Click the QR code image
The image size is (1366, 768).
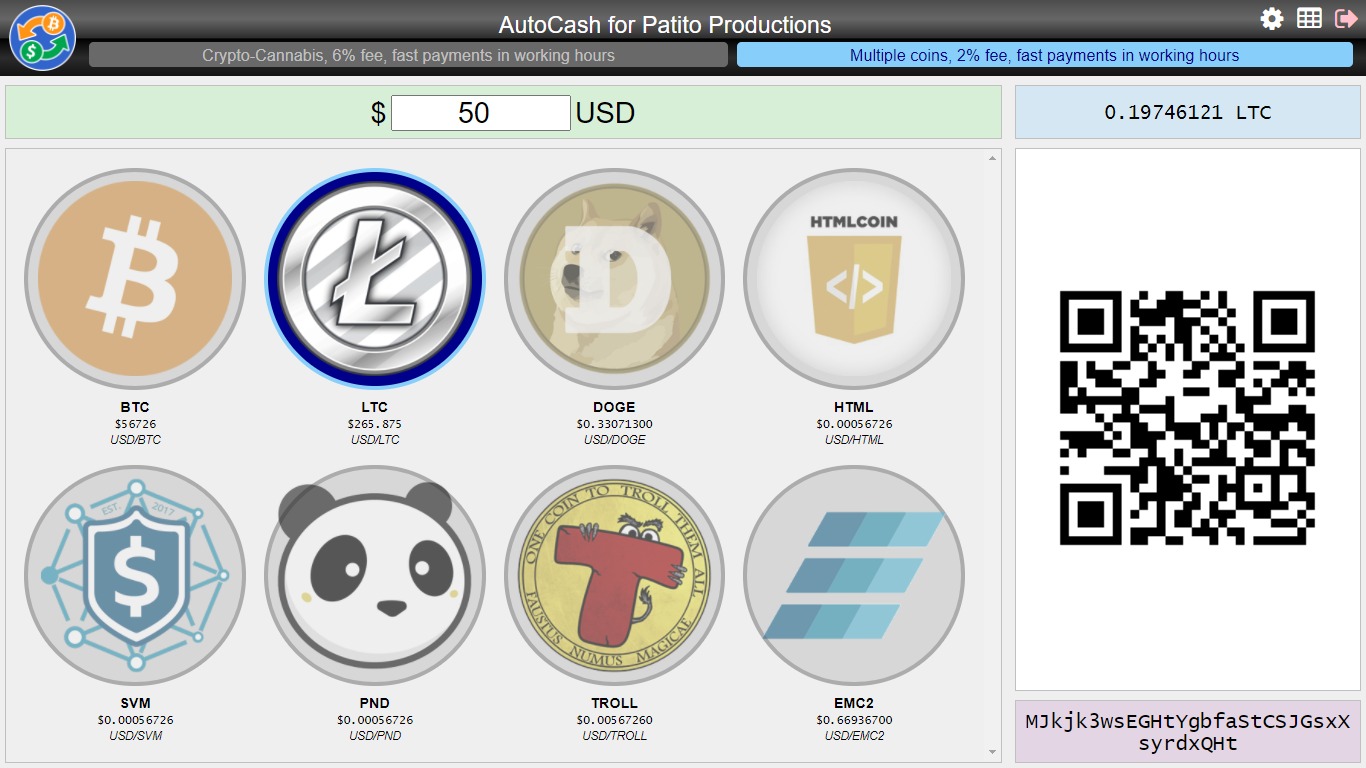click(1187, 418)
